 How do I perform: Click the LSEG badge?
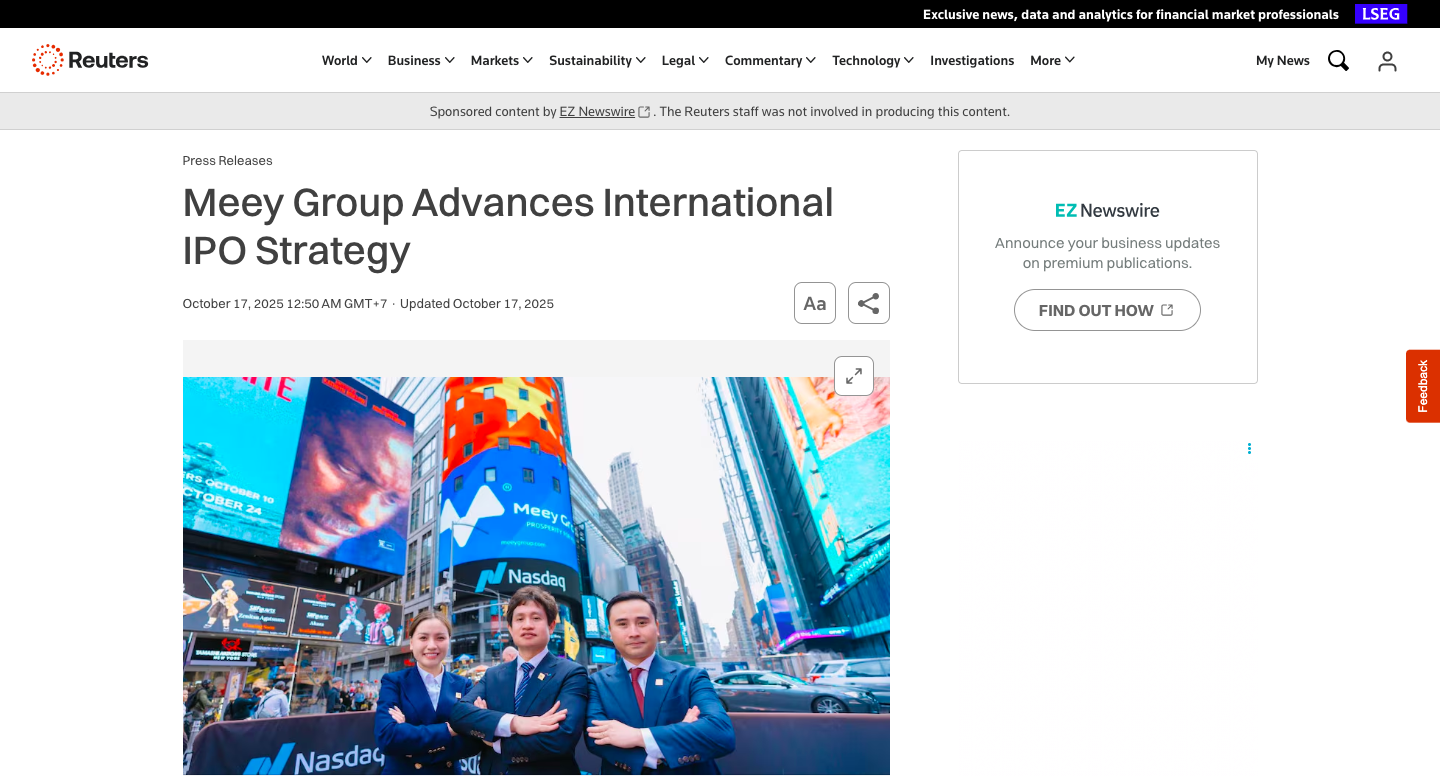[x=1381, y=14]
